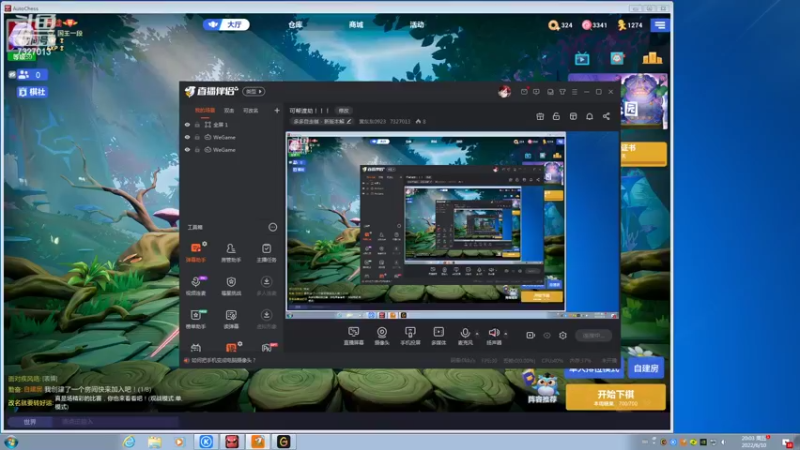This screenshot has width=800, height=450.
Task: Open the 棋社 club button in AutoChess
Action: pyautogui.click(x=32, y=92)
